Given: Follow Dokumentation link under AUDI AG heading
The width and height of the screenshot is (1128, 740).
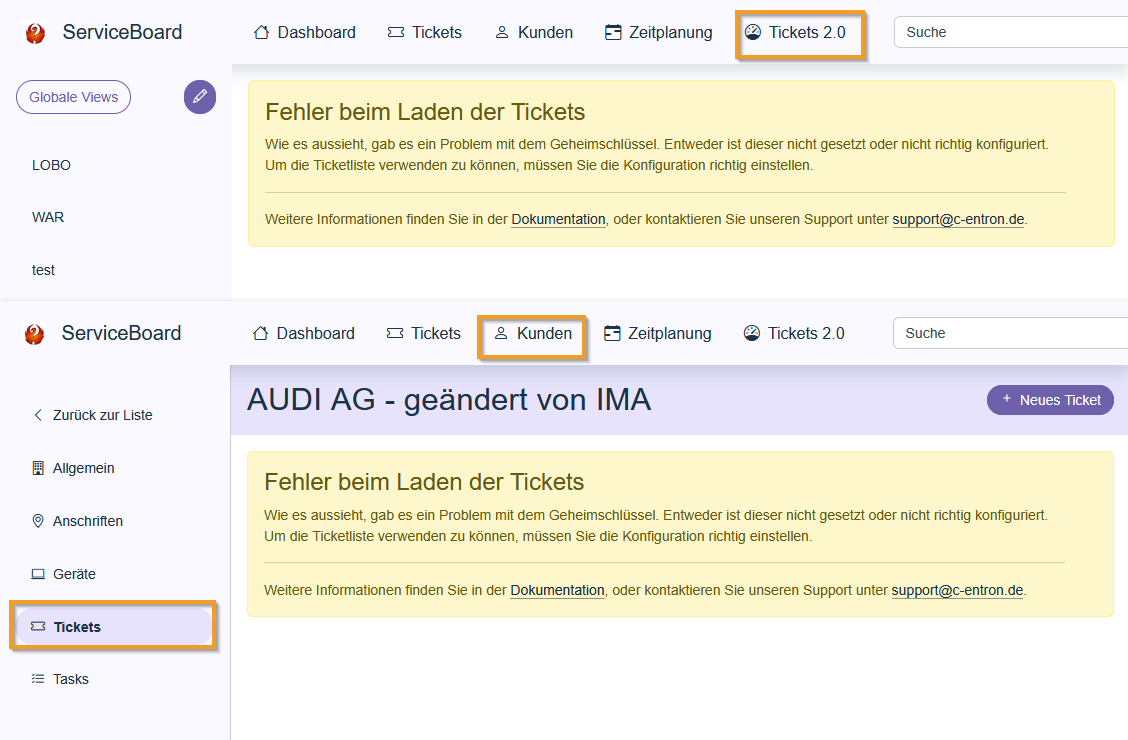Looking at the screenshot, I should click(557, 590).
